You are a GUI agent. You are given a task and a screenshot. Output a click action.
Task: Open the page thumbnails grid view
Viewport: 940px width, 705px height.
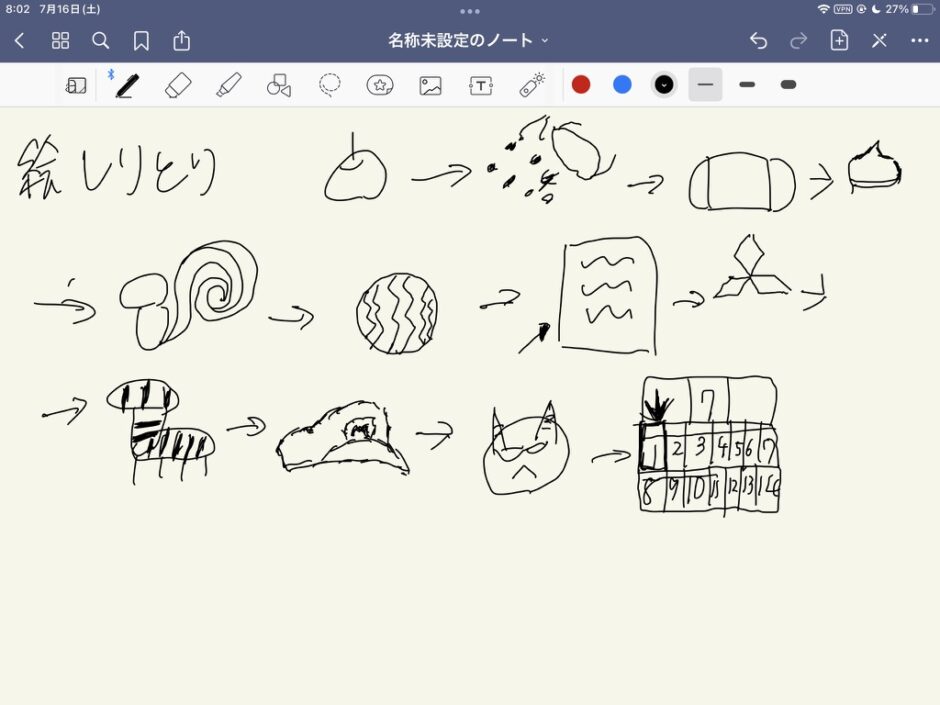tap(60, 40)
